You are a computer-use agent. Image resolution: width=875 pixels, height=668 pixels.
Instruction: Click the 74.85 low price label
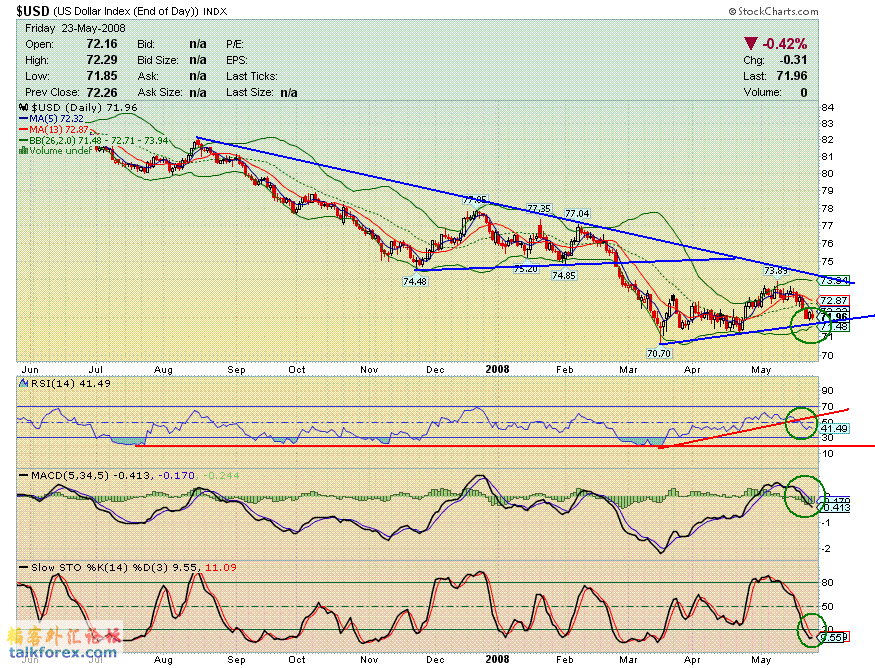(x=564, y=275)
